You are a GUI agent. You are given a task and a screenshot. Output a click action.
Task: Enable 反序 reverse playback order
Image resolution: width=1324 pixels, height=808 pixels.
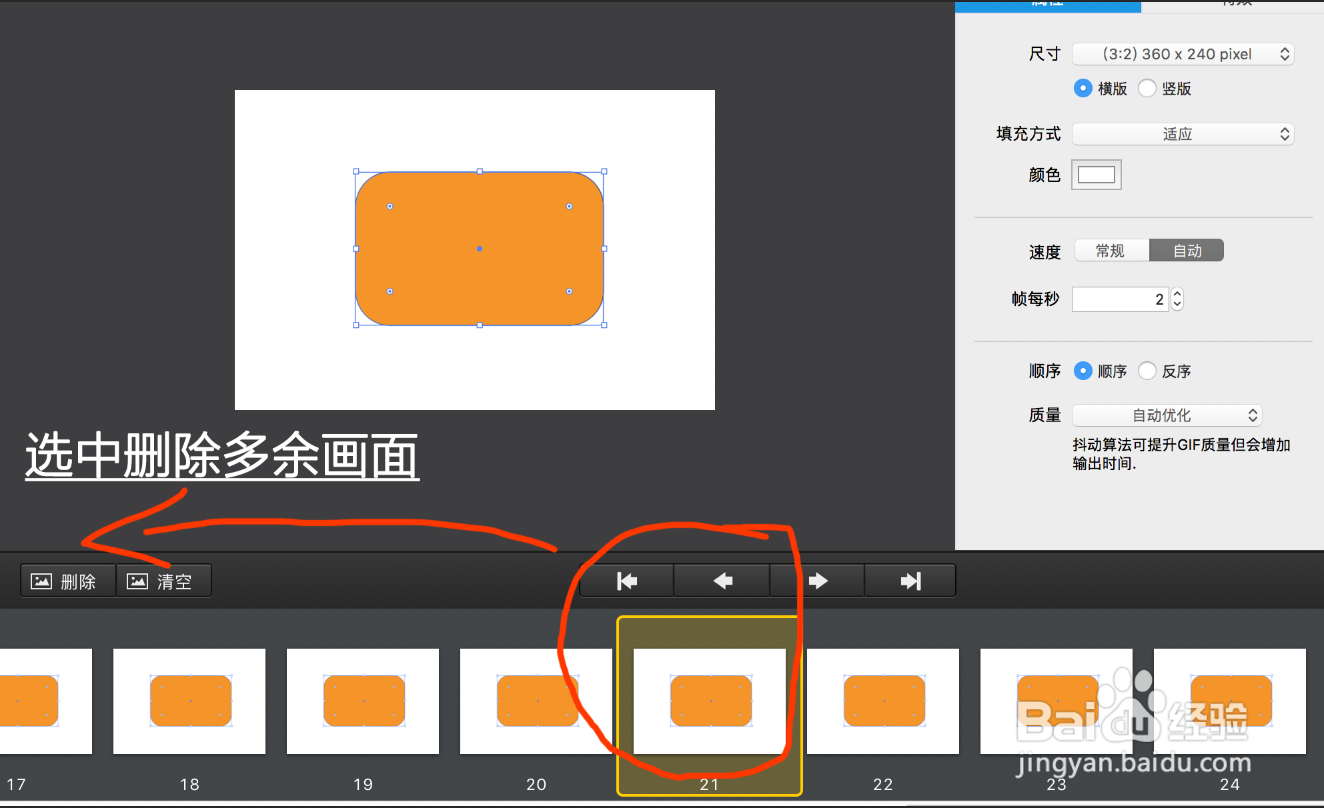[1147, 370]
